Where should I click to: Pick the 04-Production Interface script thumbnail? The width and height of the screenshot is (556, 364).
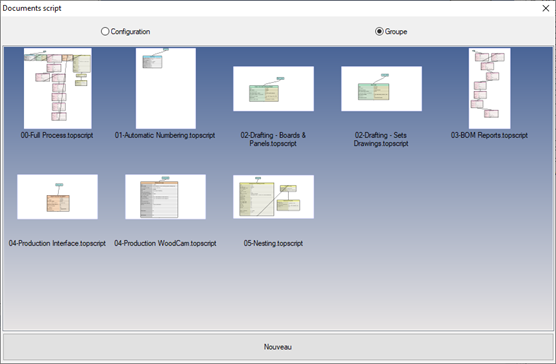pos(57,197)
